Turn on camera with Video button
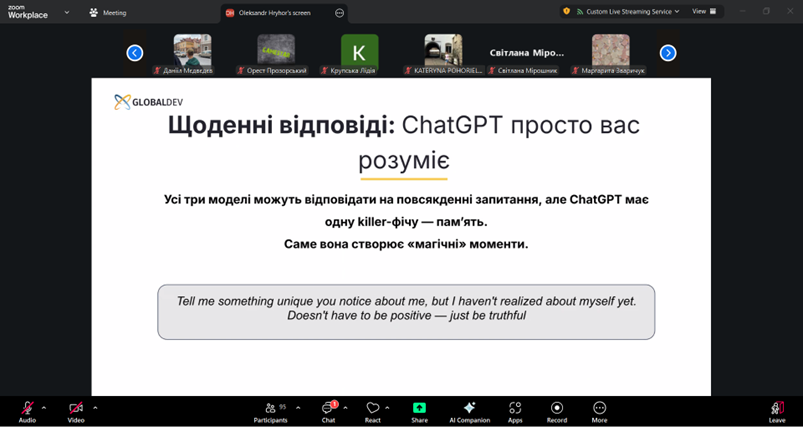This screenshot has height=427, width=803. pos(76,409)
